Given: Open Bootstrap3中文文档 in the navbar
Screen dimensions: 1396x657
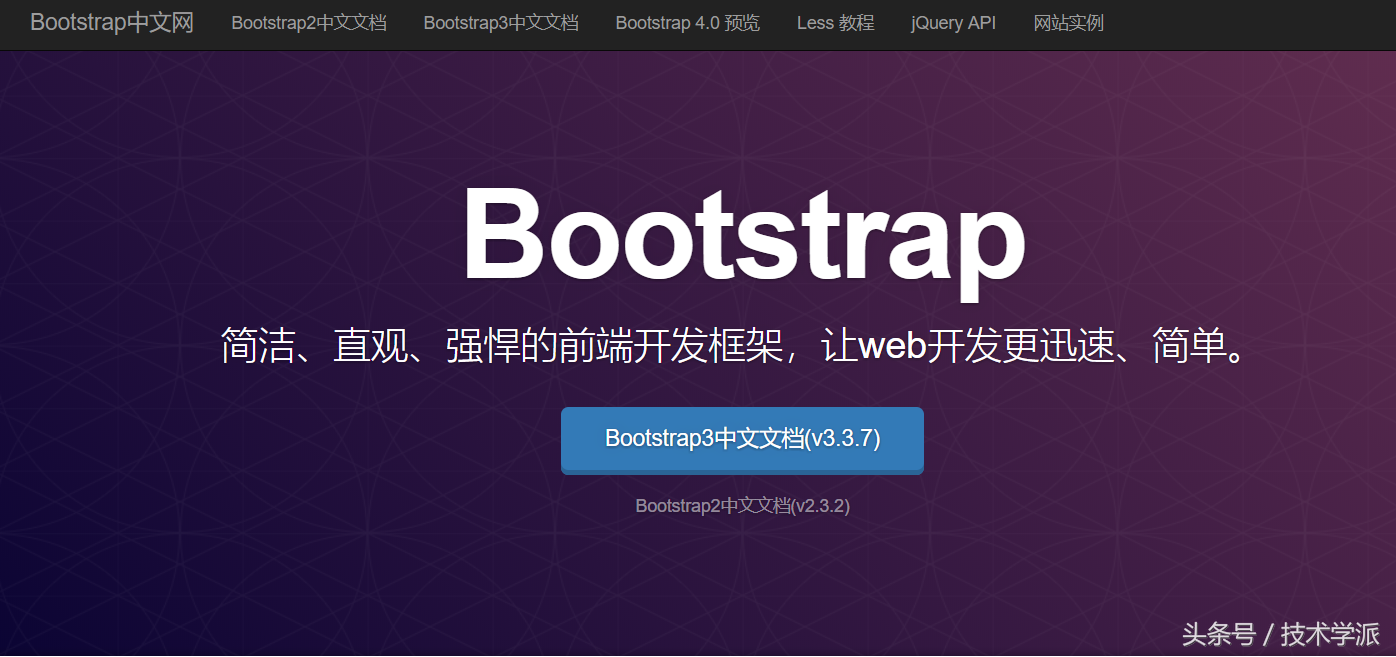Looking at the screenshot, I should [x=501, y=23].
